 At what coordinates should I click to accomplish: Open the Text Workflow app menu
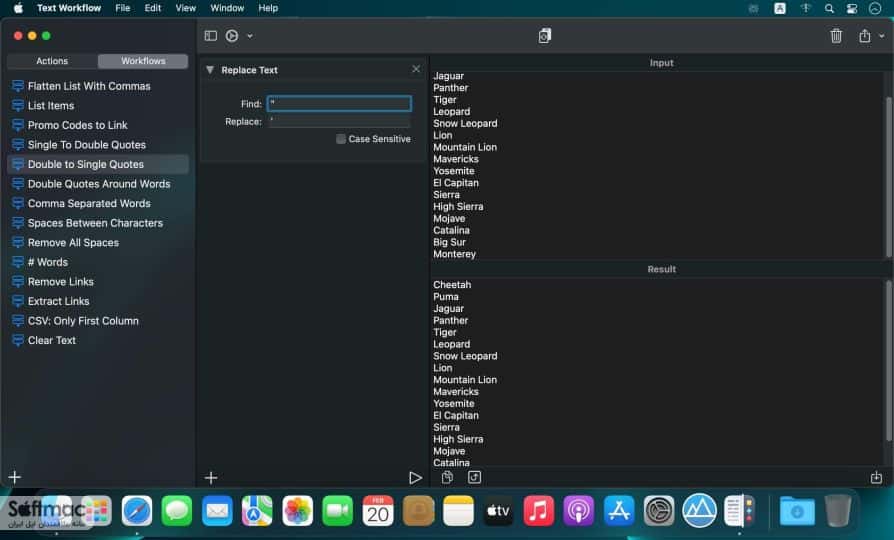click(x=69, y=8)
